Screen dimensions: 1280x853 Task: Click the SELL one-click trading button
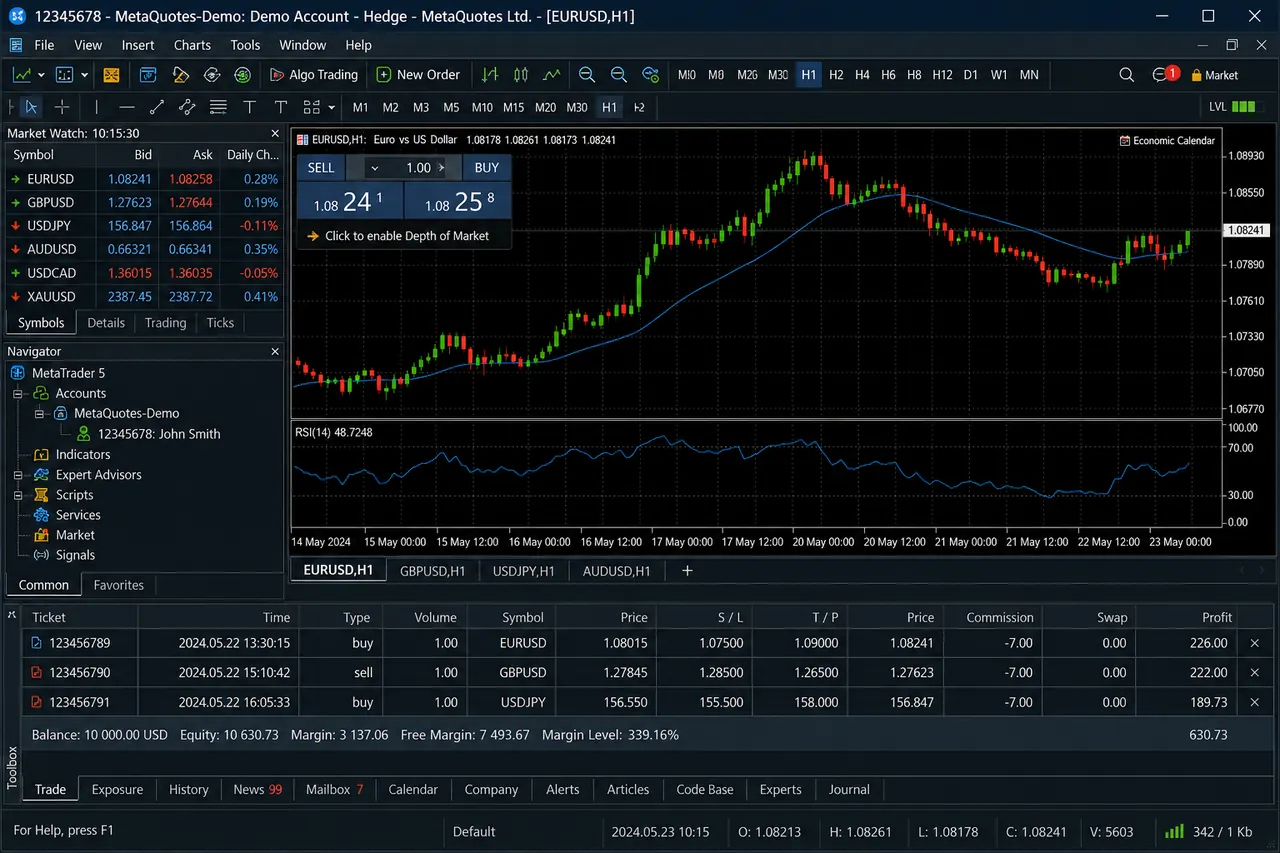321,168
